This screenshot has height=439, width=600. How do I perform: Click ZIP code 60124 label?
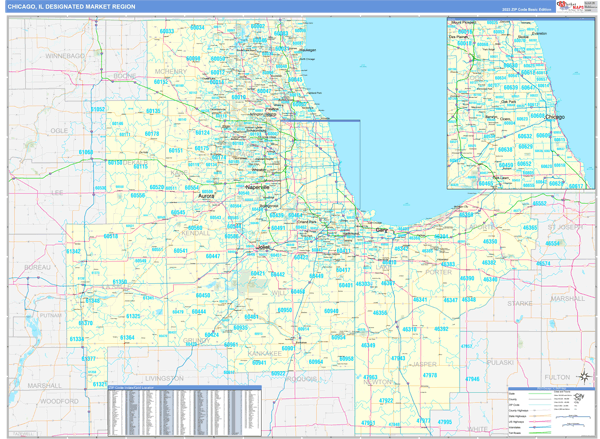pyautogui.click(x=202, y=132)
